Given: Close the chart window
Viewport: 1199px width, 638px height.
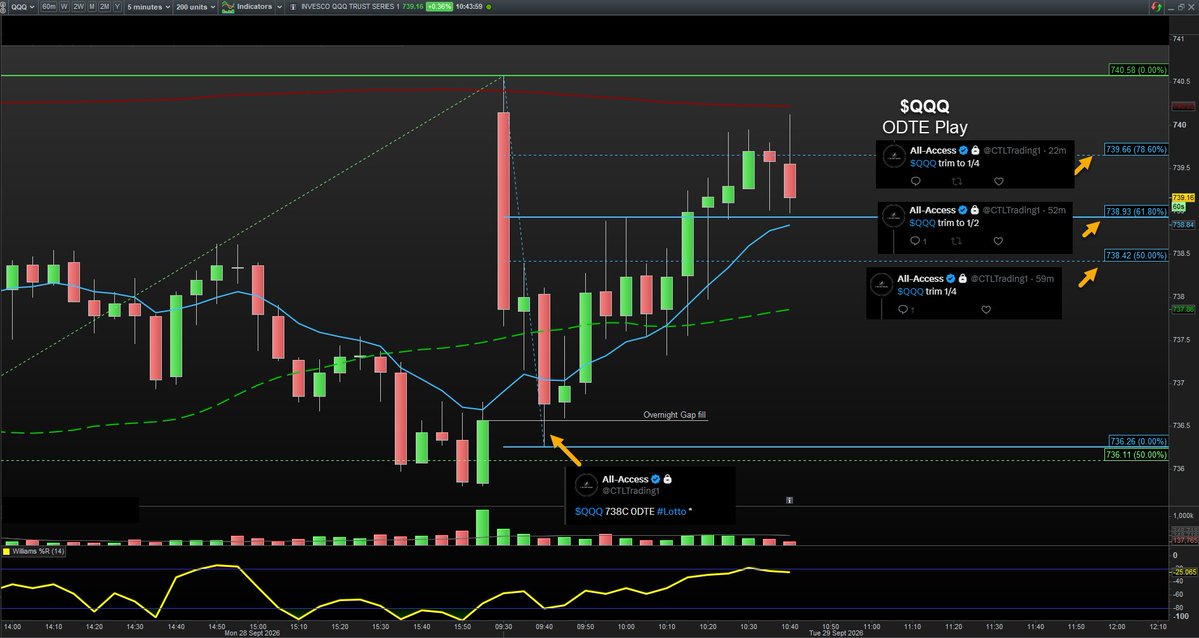Looking at the screenshot, I should [1192, 6].
